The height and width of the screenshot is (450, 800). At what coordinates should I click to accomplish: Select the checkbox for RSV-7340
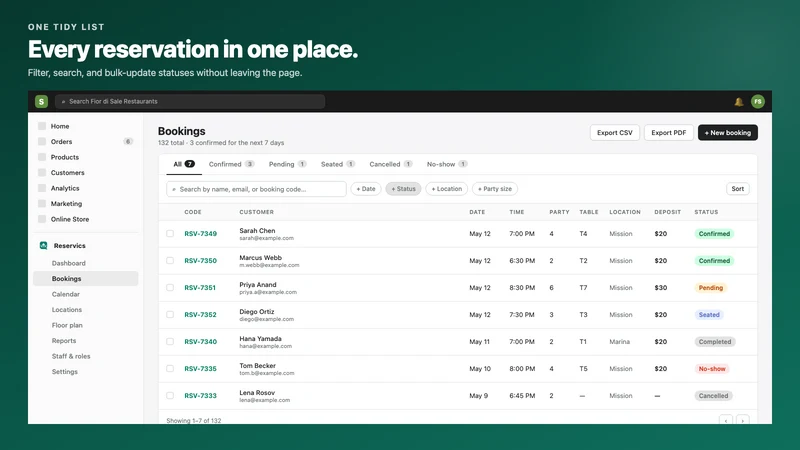click(170, 342)
